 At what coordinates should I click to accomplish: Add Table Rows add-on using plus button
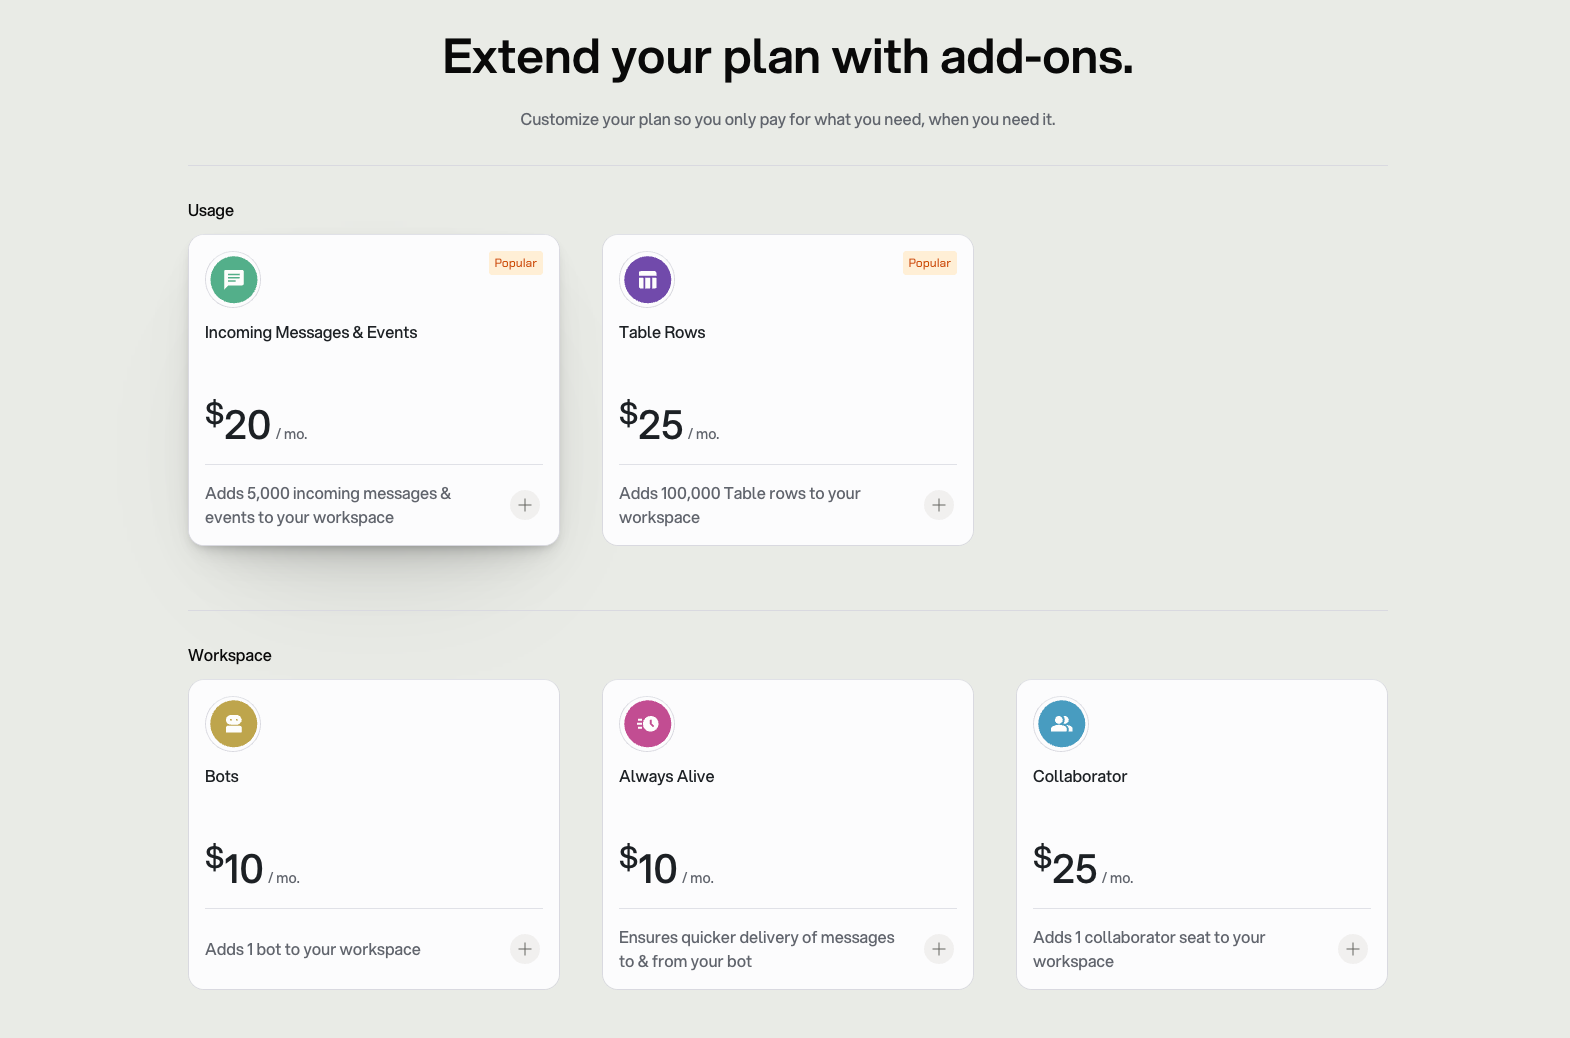pos(939,505)
